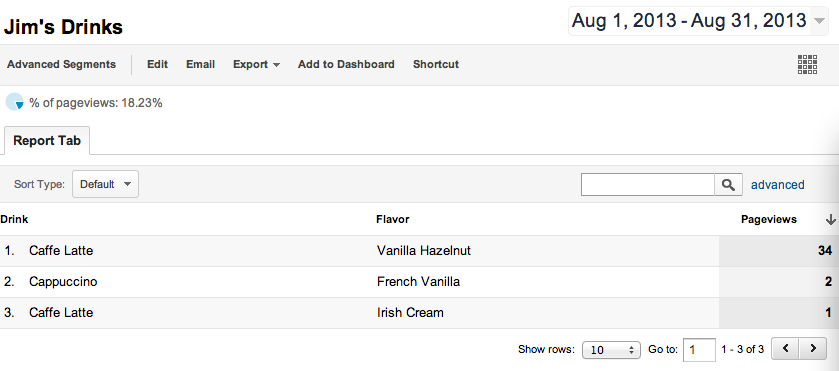Click the table search input field
Screen dimensions: 839x371
pyautogui.click(x=648, y=185)
